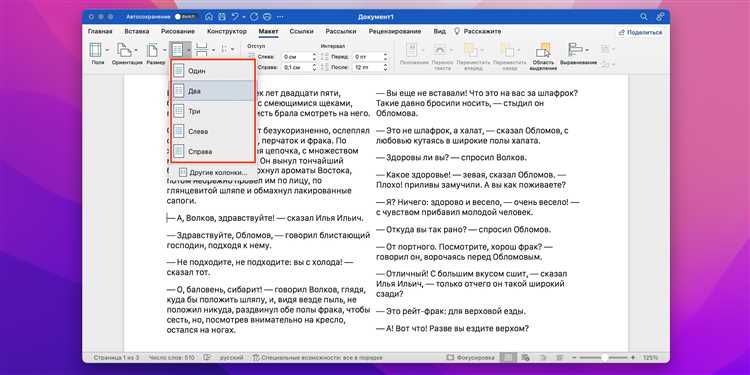This screenshot has width=750, height=375.
Task: Click the Save icon in the title bar
Action: coord(221,17)
